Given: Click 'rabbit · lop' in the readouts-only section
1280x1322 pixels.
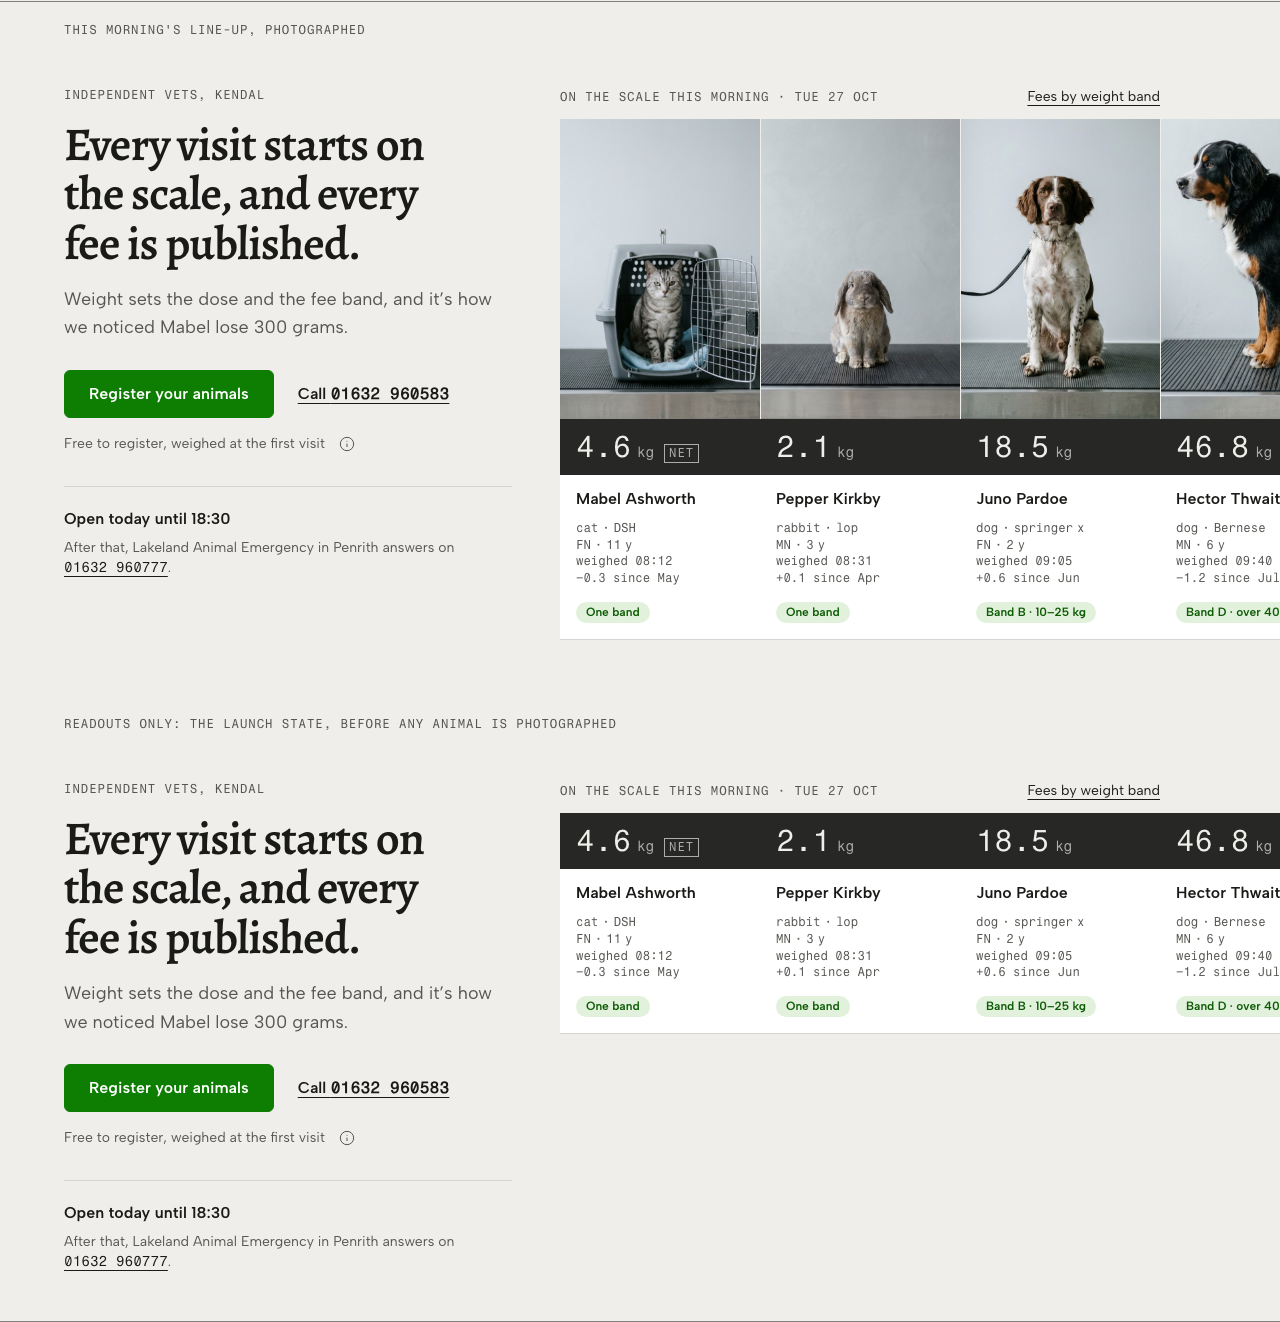Looking at the screenshot, I should pyautogui.click(x=817, y=922).
